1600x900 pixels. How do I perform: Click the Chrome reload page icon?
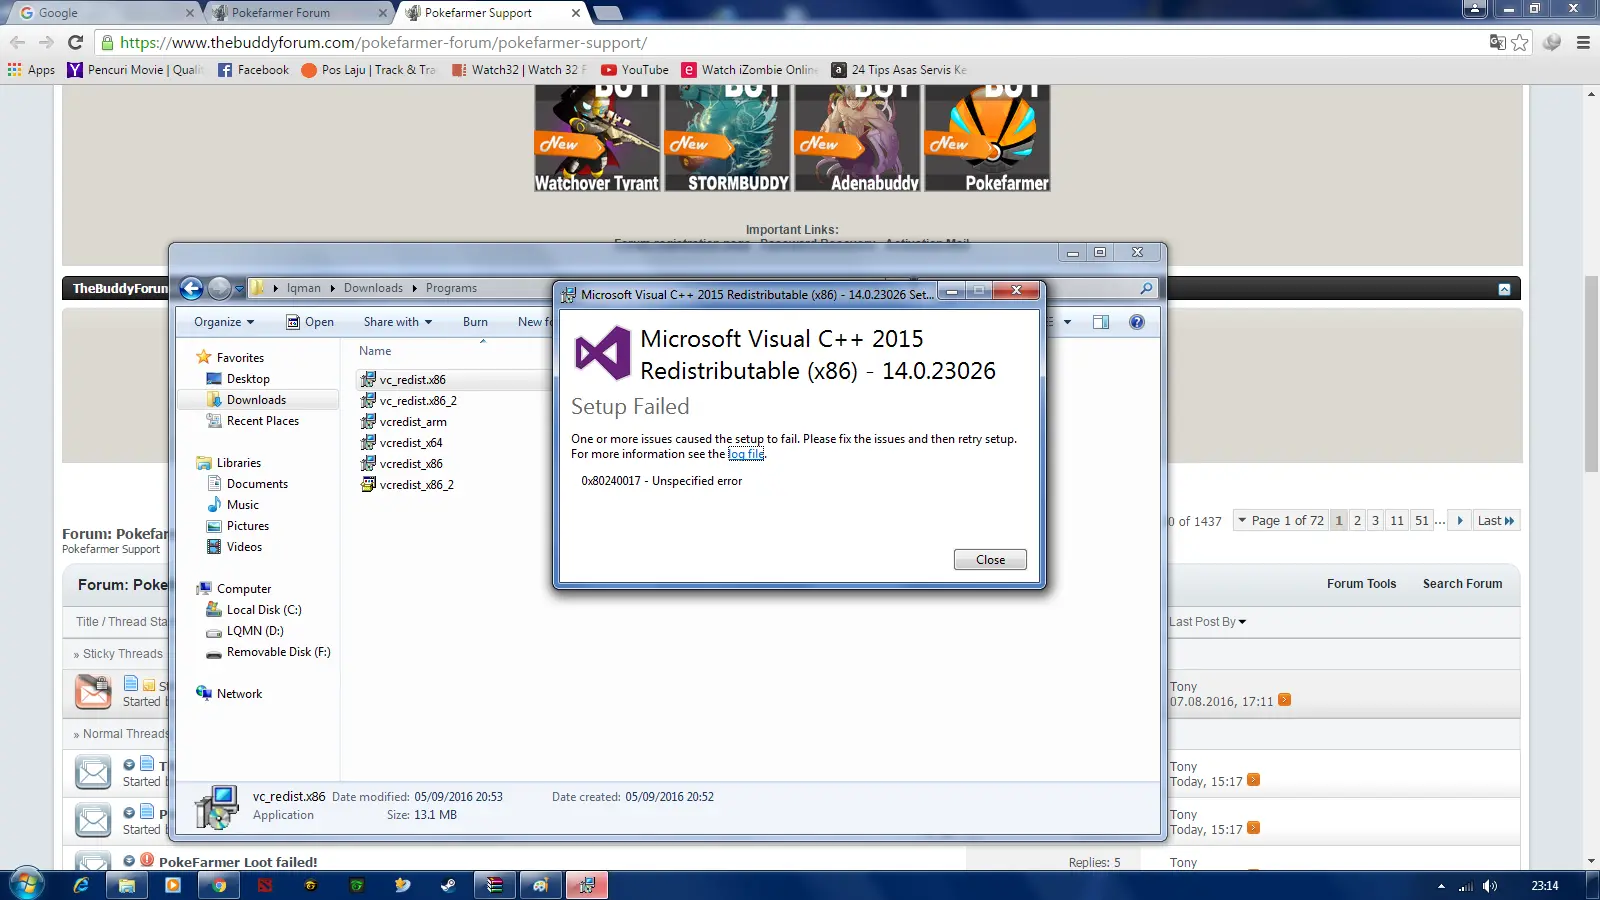coord(75,42)
